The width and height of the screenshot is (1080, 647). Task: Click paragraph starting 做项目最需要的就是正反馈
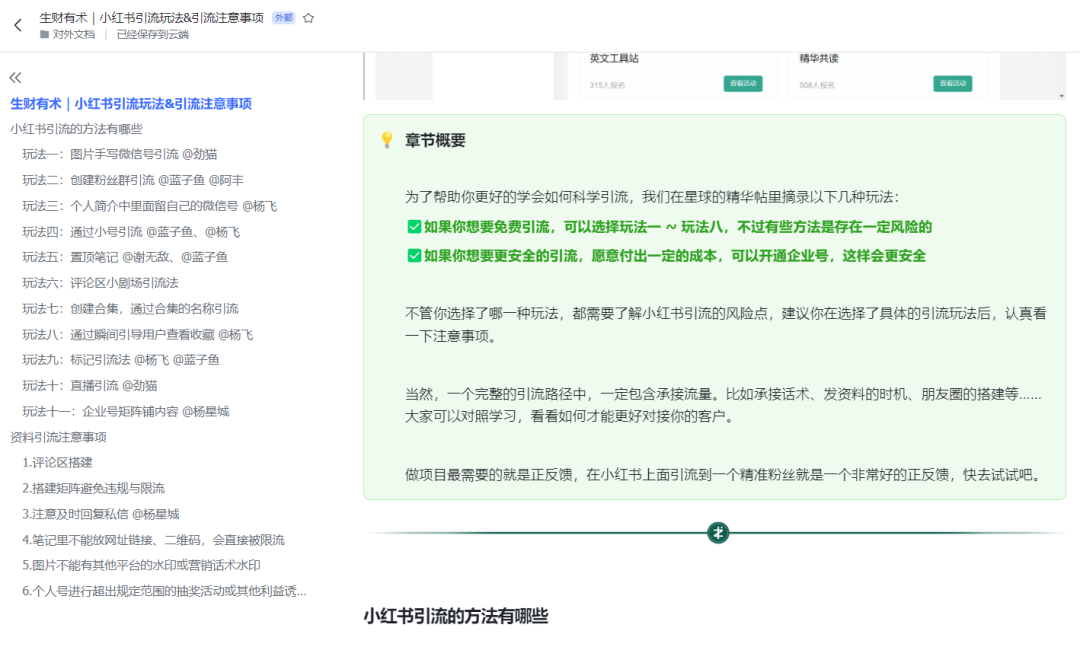[725, 475]
